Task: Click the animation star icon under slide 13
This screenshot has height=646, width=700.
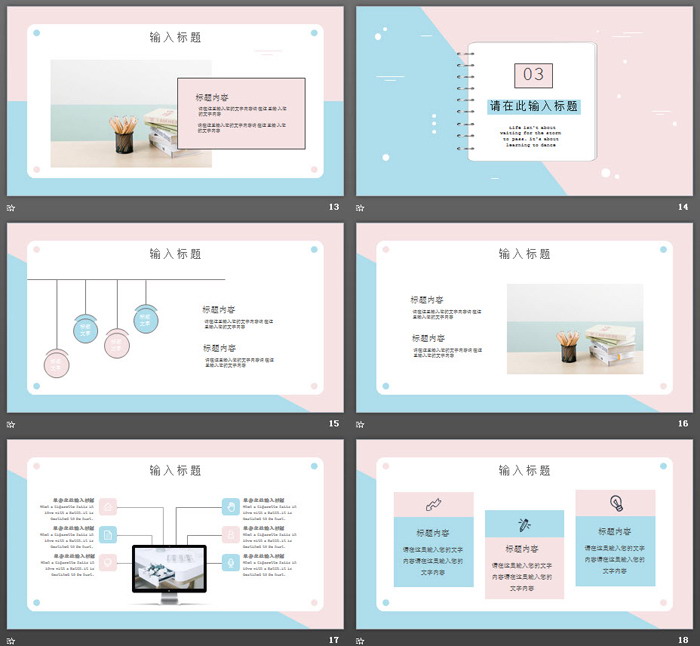Action: pos(11,208)
